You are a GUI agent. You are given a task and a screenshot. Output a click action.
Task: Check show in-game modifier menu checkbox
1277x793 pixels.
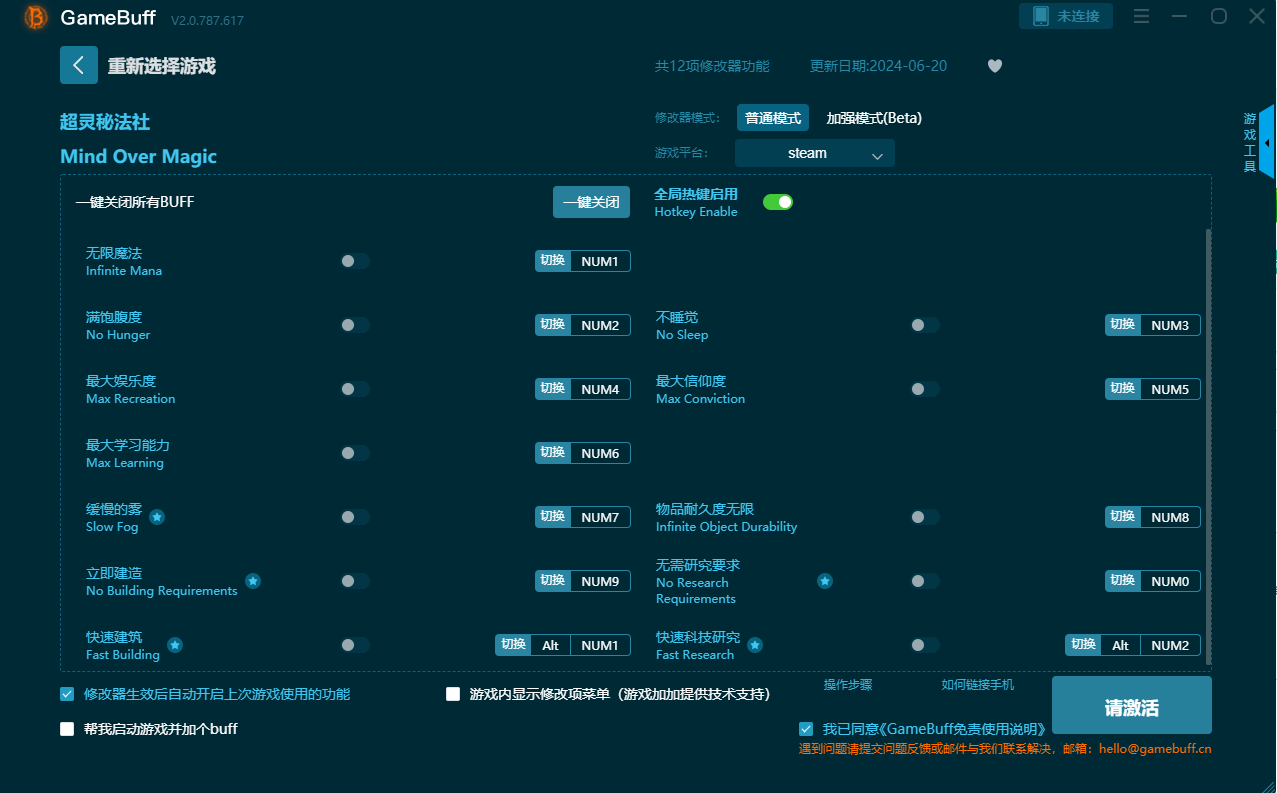coord(453,694)
